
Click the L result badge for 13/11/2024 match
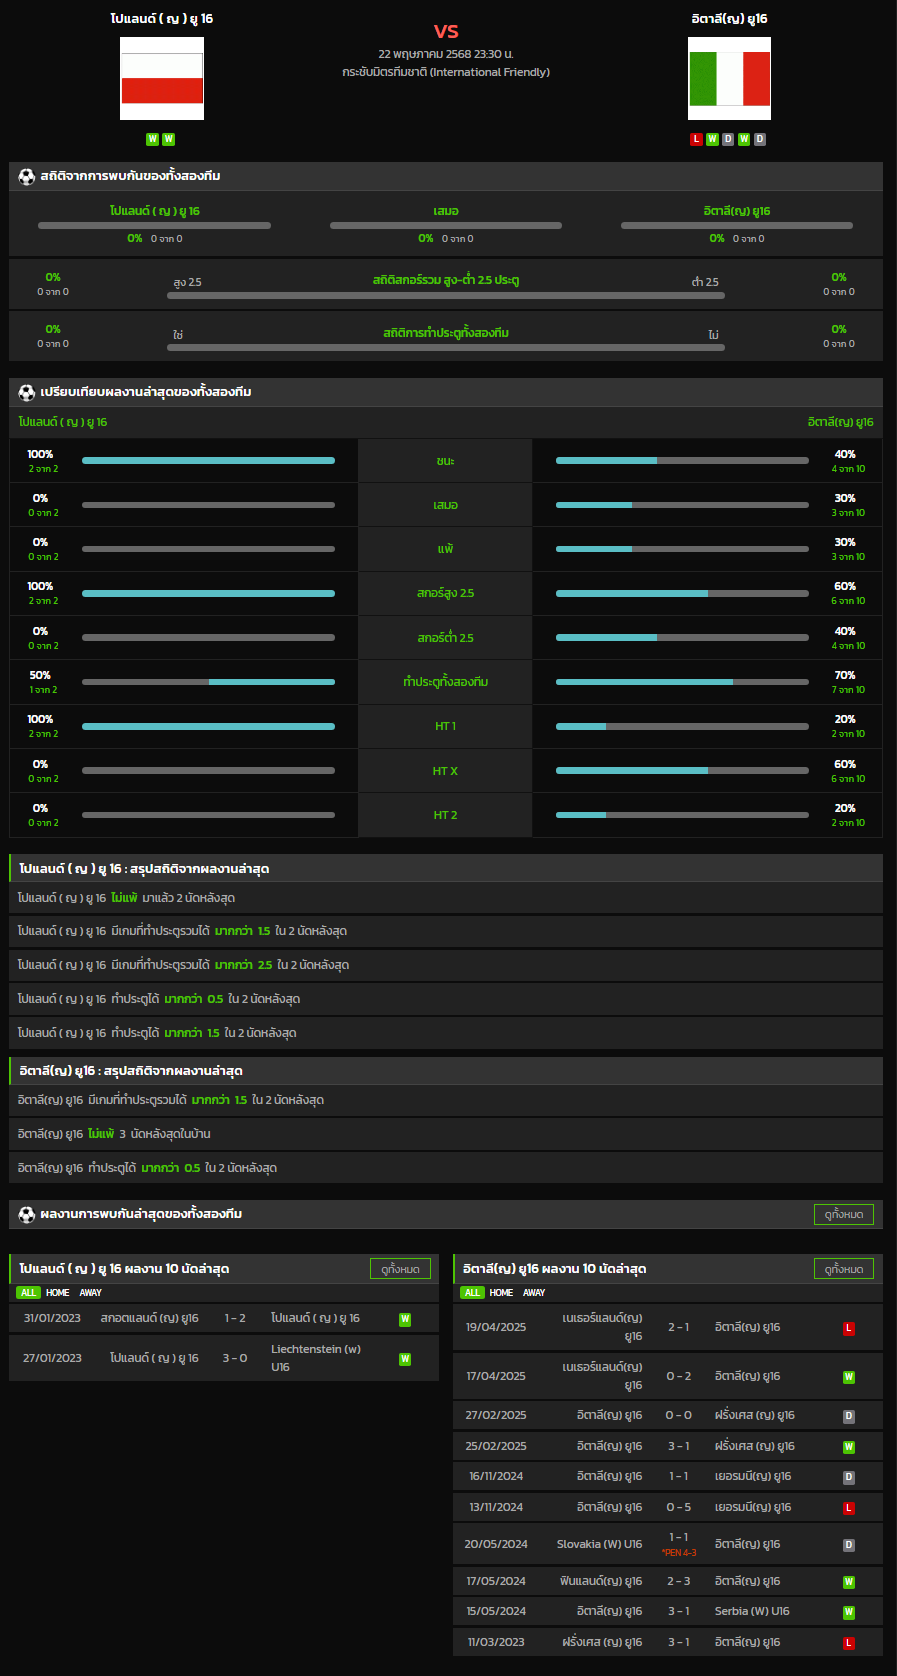coord(849,1508)
